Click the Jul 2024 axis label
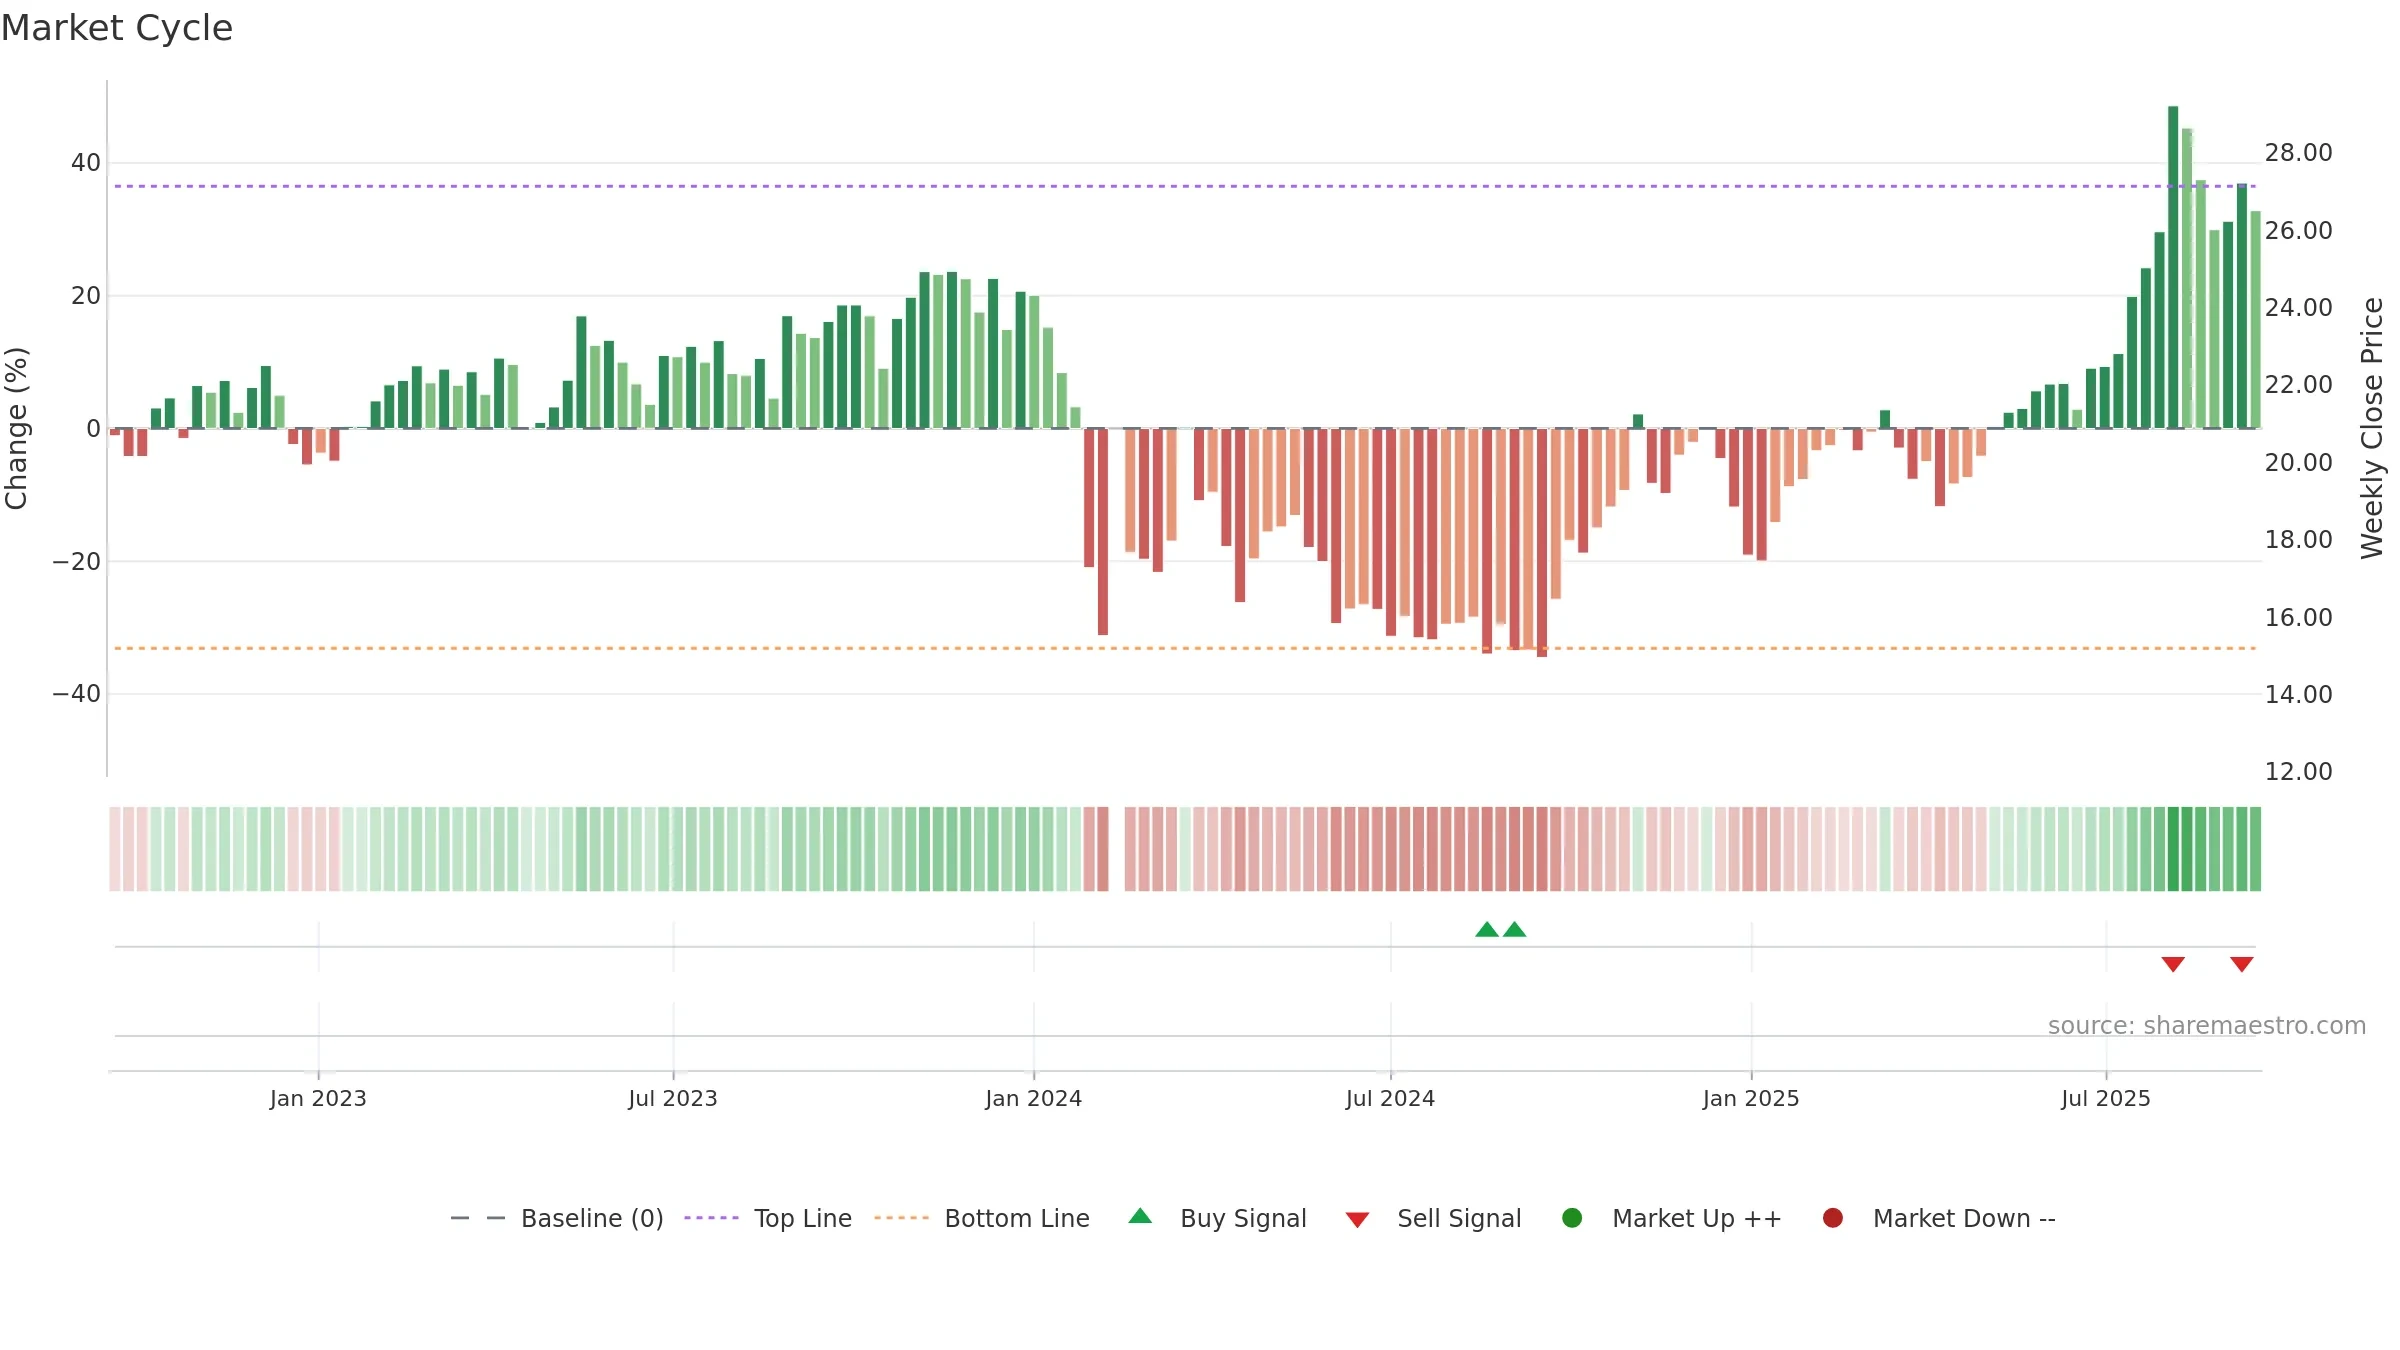 coord(1391,1098)
